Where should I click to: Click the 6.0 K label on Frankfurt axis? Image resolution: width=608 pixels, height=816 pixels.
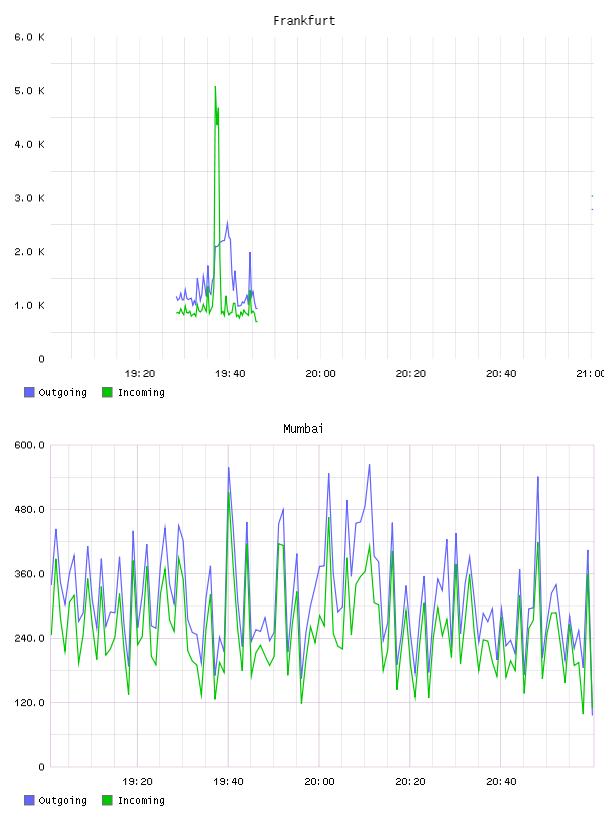pos(30,37)
